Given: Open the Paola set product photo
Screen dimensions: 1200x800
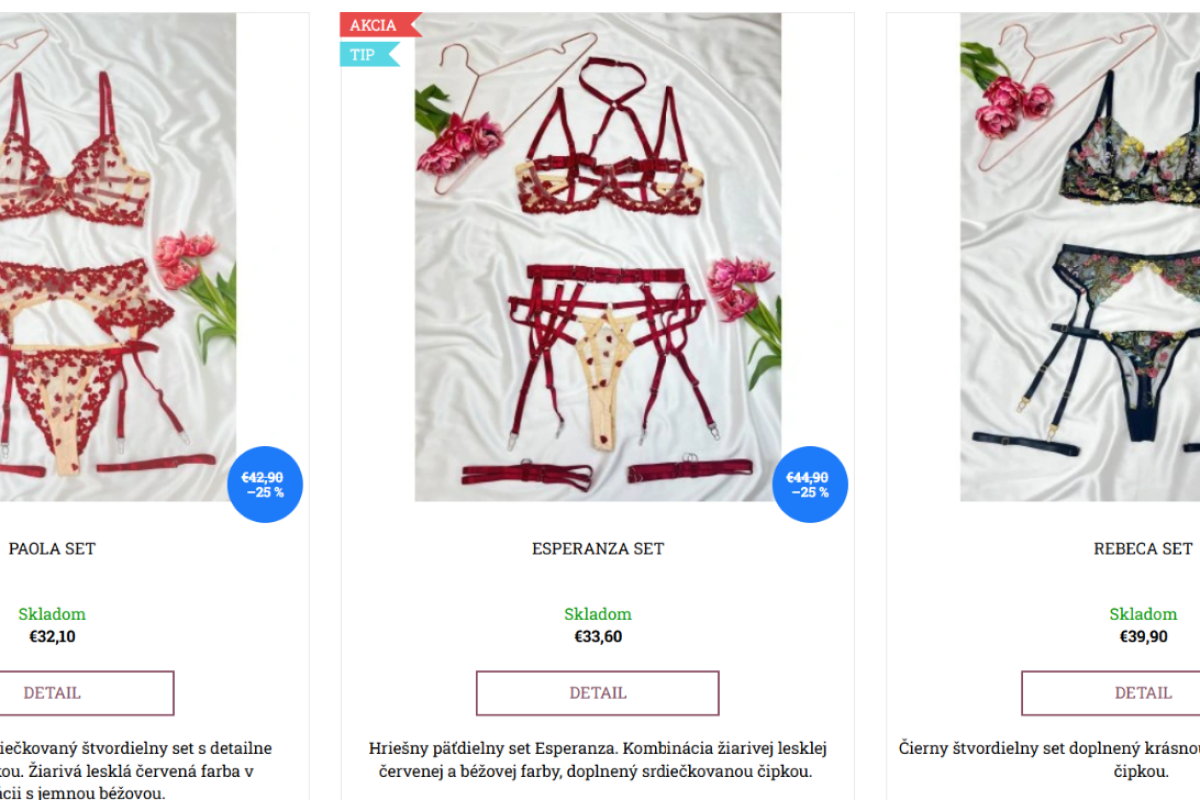Looking at the screenshot, I should click(x=118, y=257).
